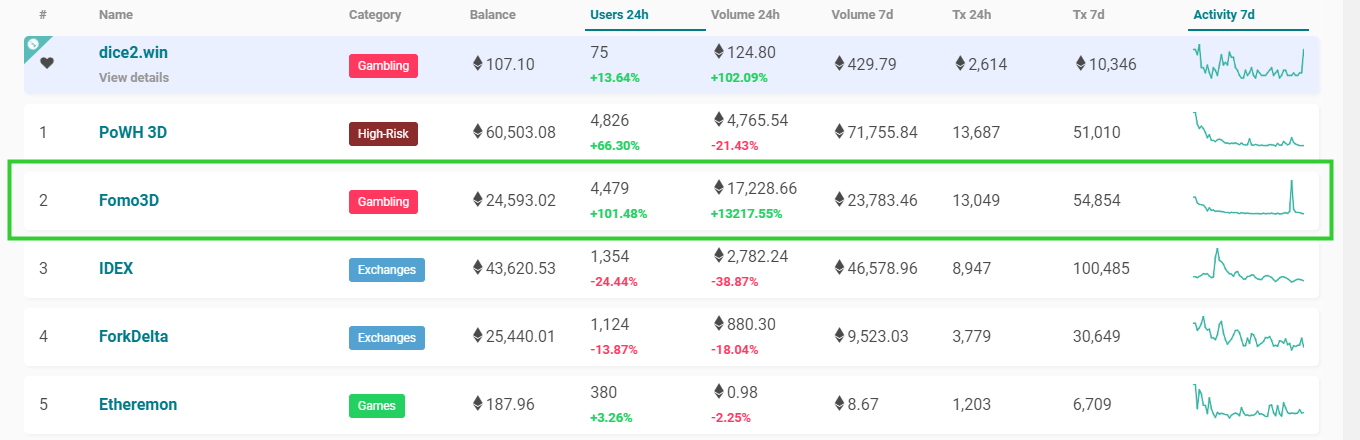Click the heart favorite icon for dice2.win
1360x440 pixels.
pos(46,63)
